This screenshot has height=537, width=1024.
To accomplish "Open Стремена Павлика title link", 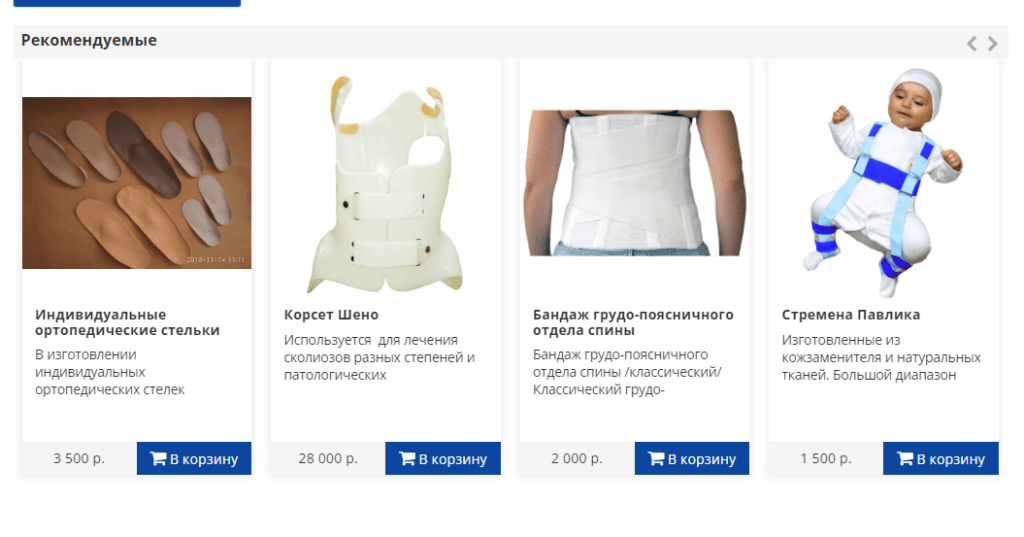I will pos(851,315).
